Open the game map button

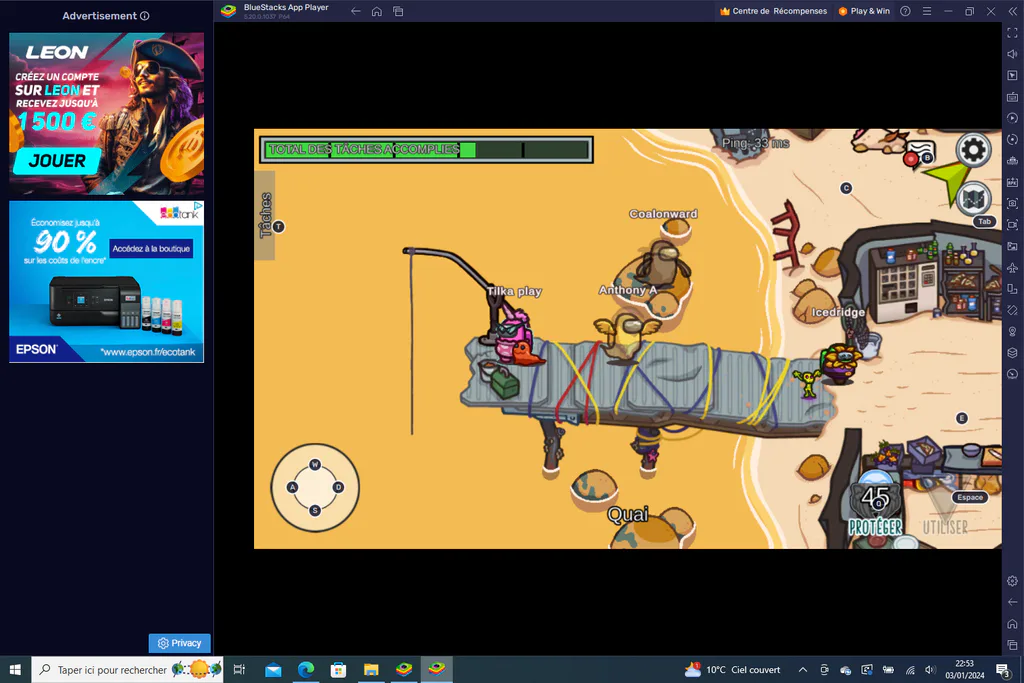[973, 199]
